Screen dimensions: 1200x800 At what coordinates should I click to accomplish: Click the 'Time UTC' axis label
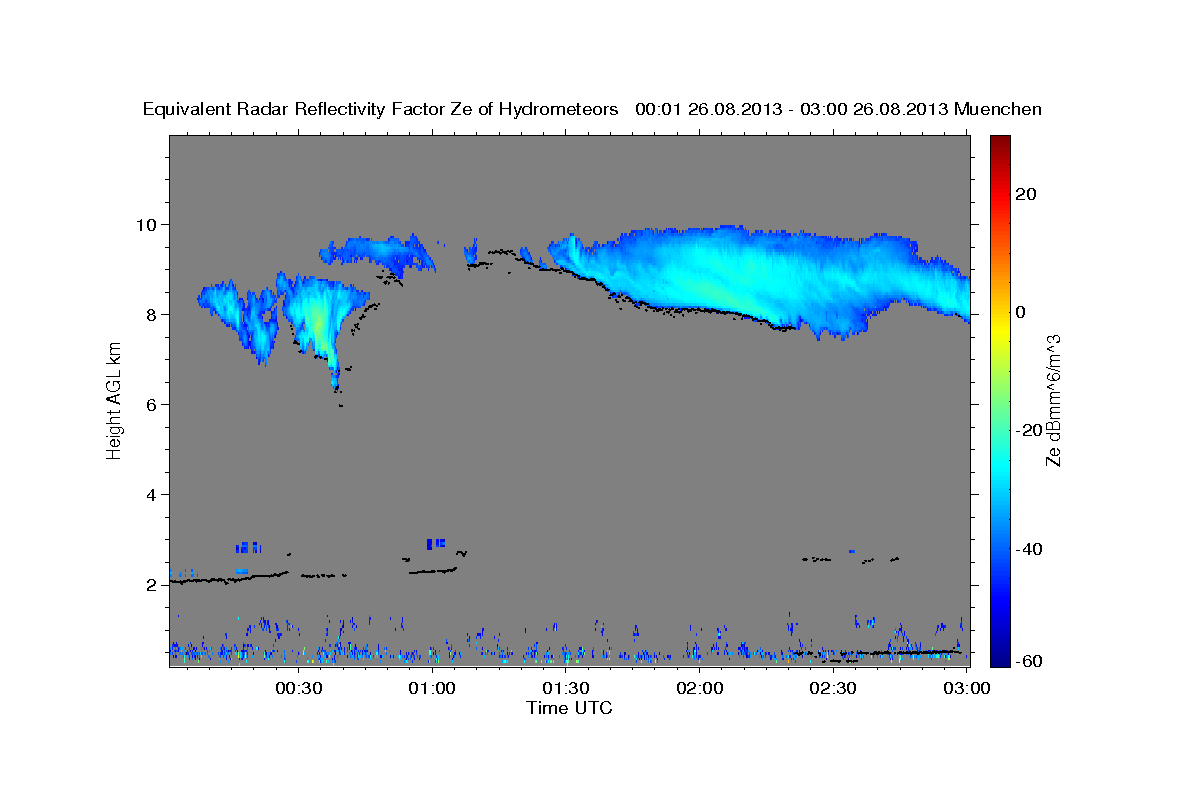tap(569, 708)
